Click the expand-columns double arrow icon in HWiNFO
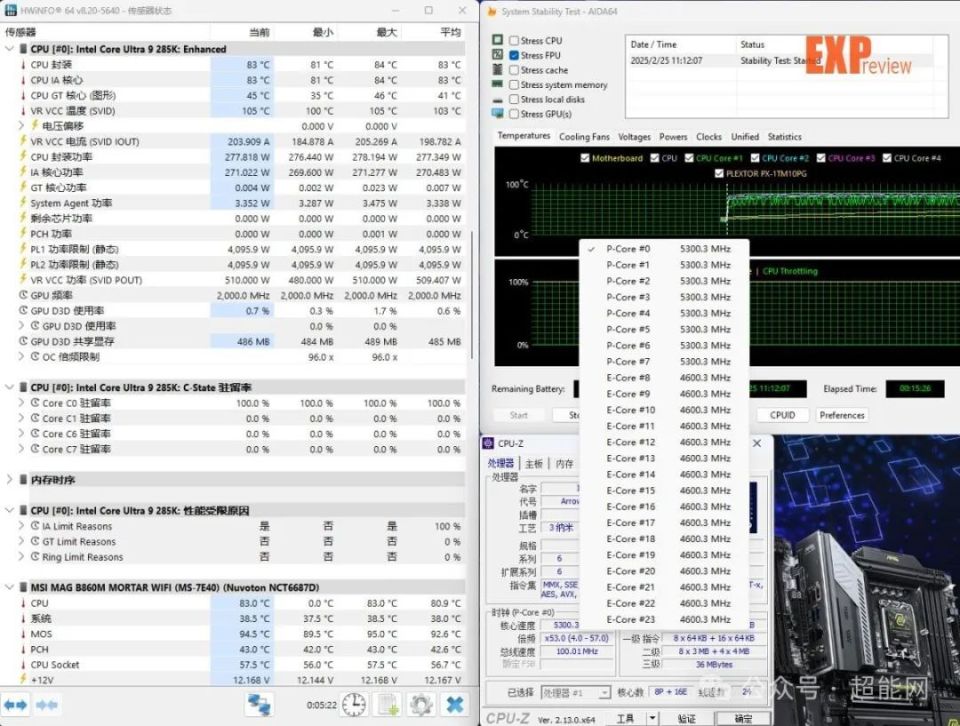Screen dimensions: 960x726 (15, 705)
